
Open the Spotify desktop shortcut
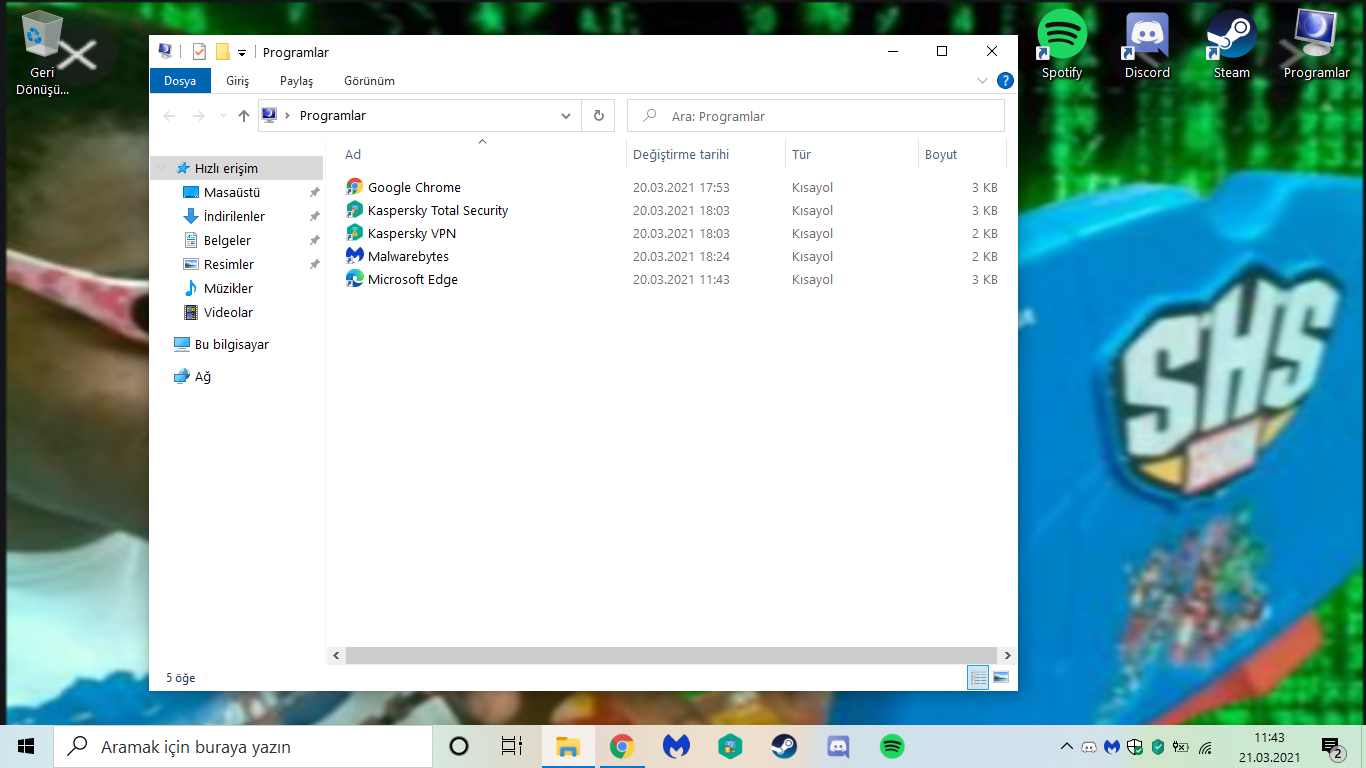pos(1062,44)
